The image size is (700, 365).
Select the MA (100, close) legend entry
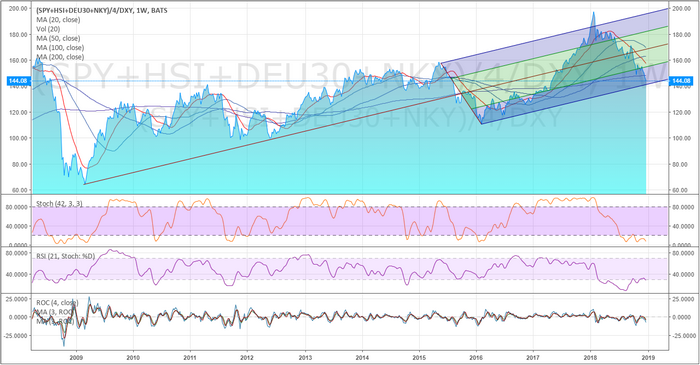click(60, 48)
